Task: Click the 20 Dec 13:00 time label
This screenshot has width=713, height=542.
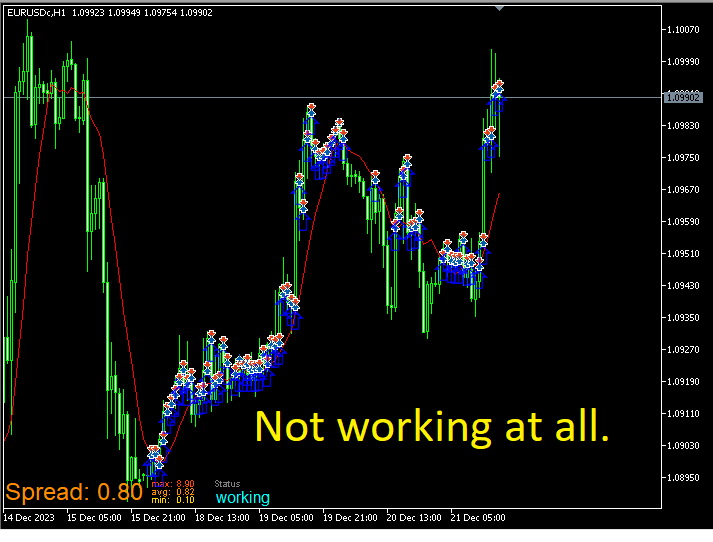Action: click(x=414, y=517)
